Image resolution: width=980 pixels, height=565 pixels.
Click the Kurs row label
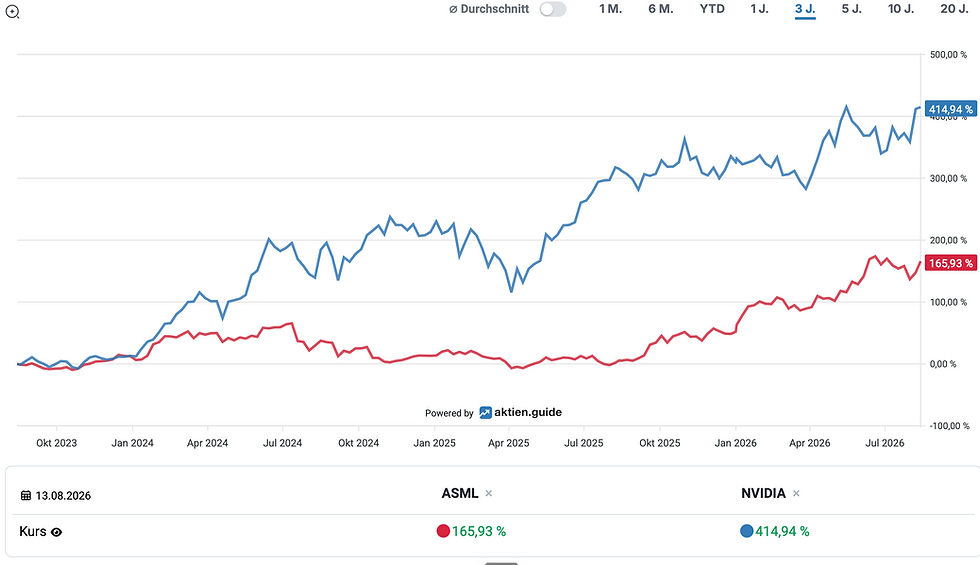click(32, 531)
